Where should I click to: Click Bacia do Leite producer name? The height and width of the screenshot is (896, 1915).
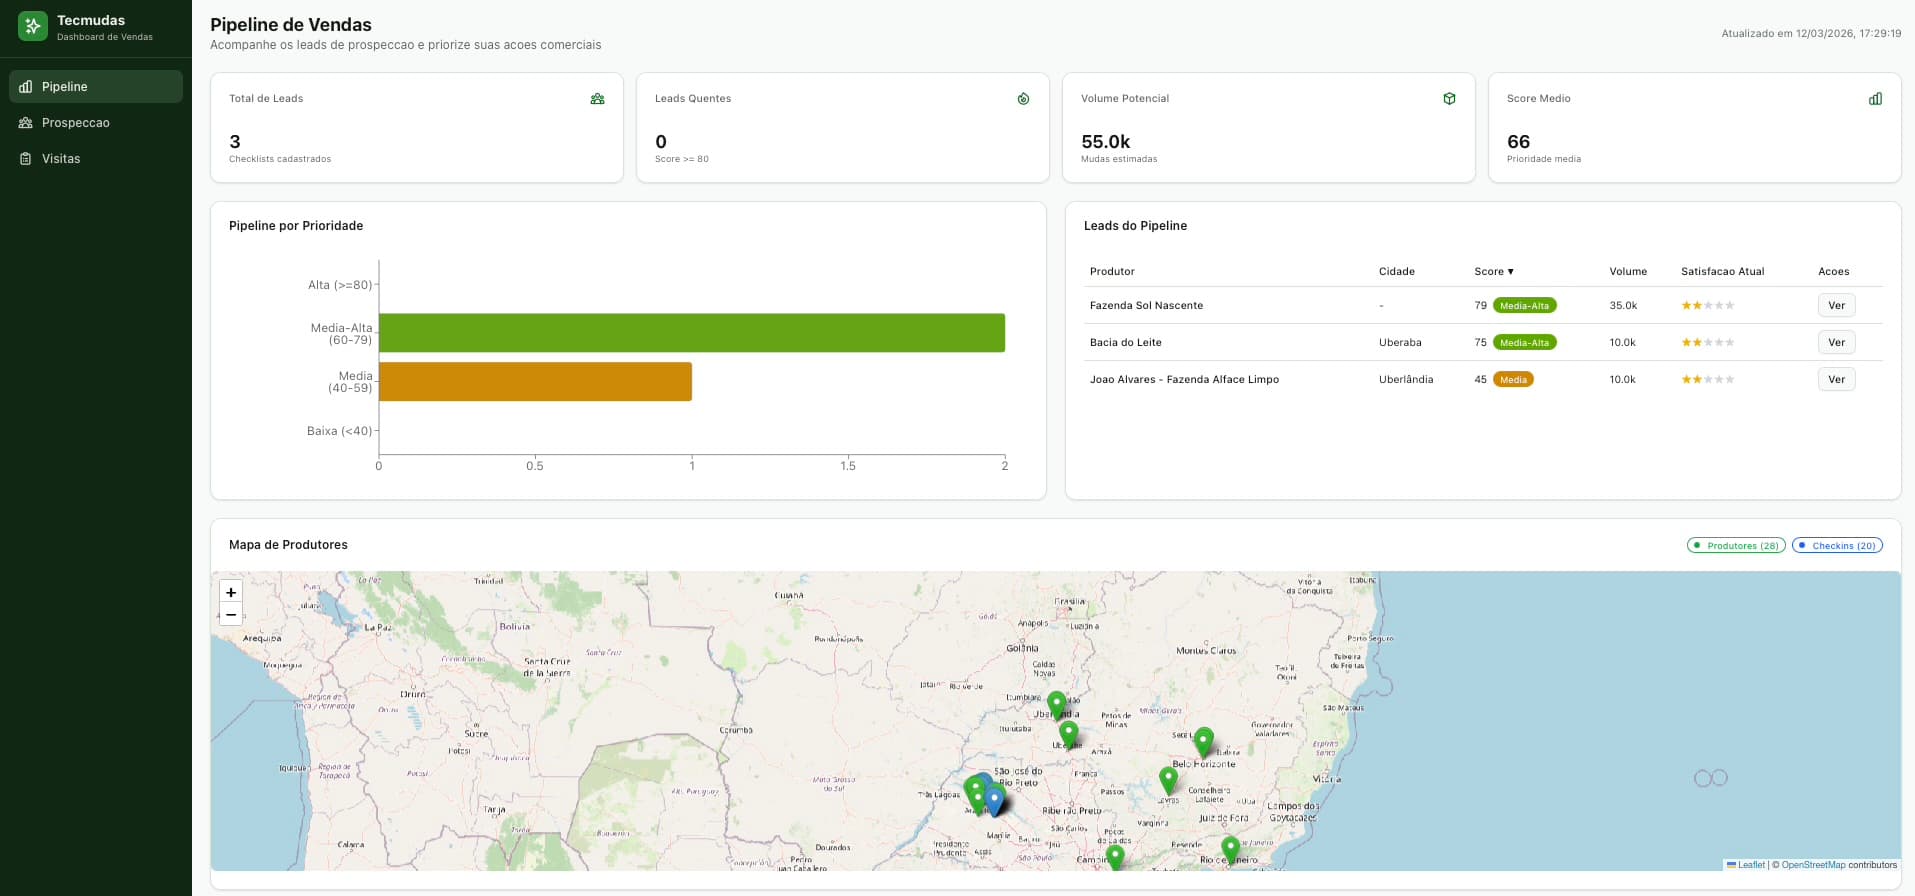[1125, 343]
